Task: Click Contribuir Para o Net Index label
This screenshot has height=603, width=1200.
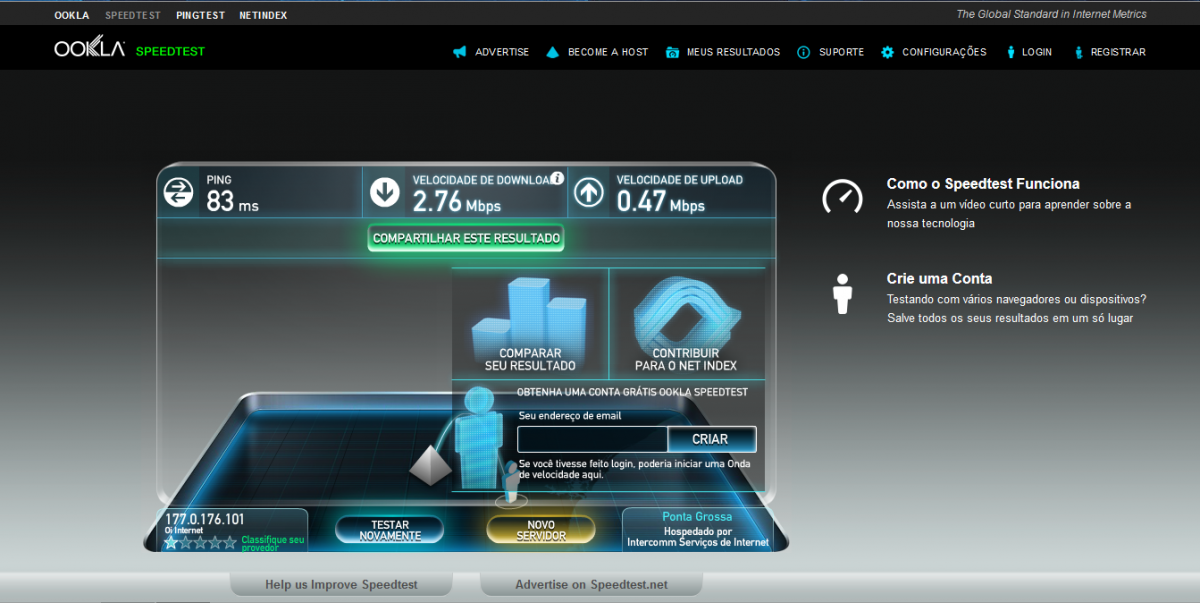Action: 686,360
